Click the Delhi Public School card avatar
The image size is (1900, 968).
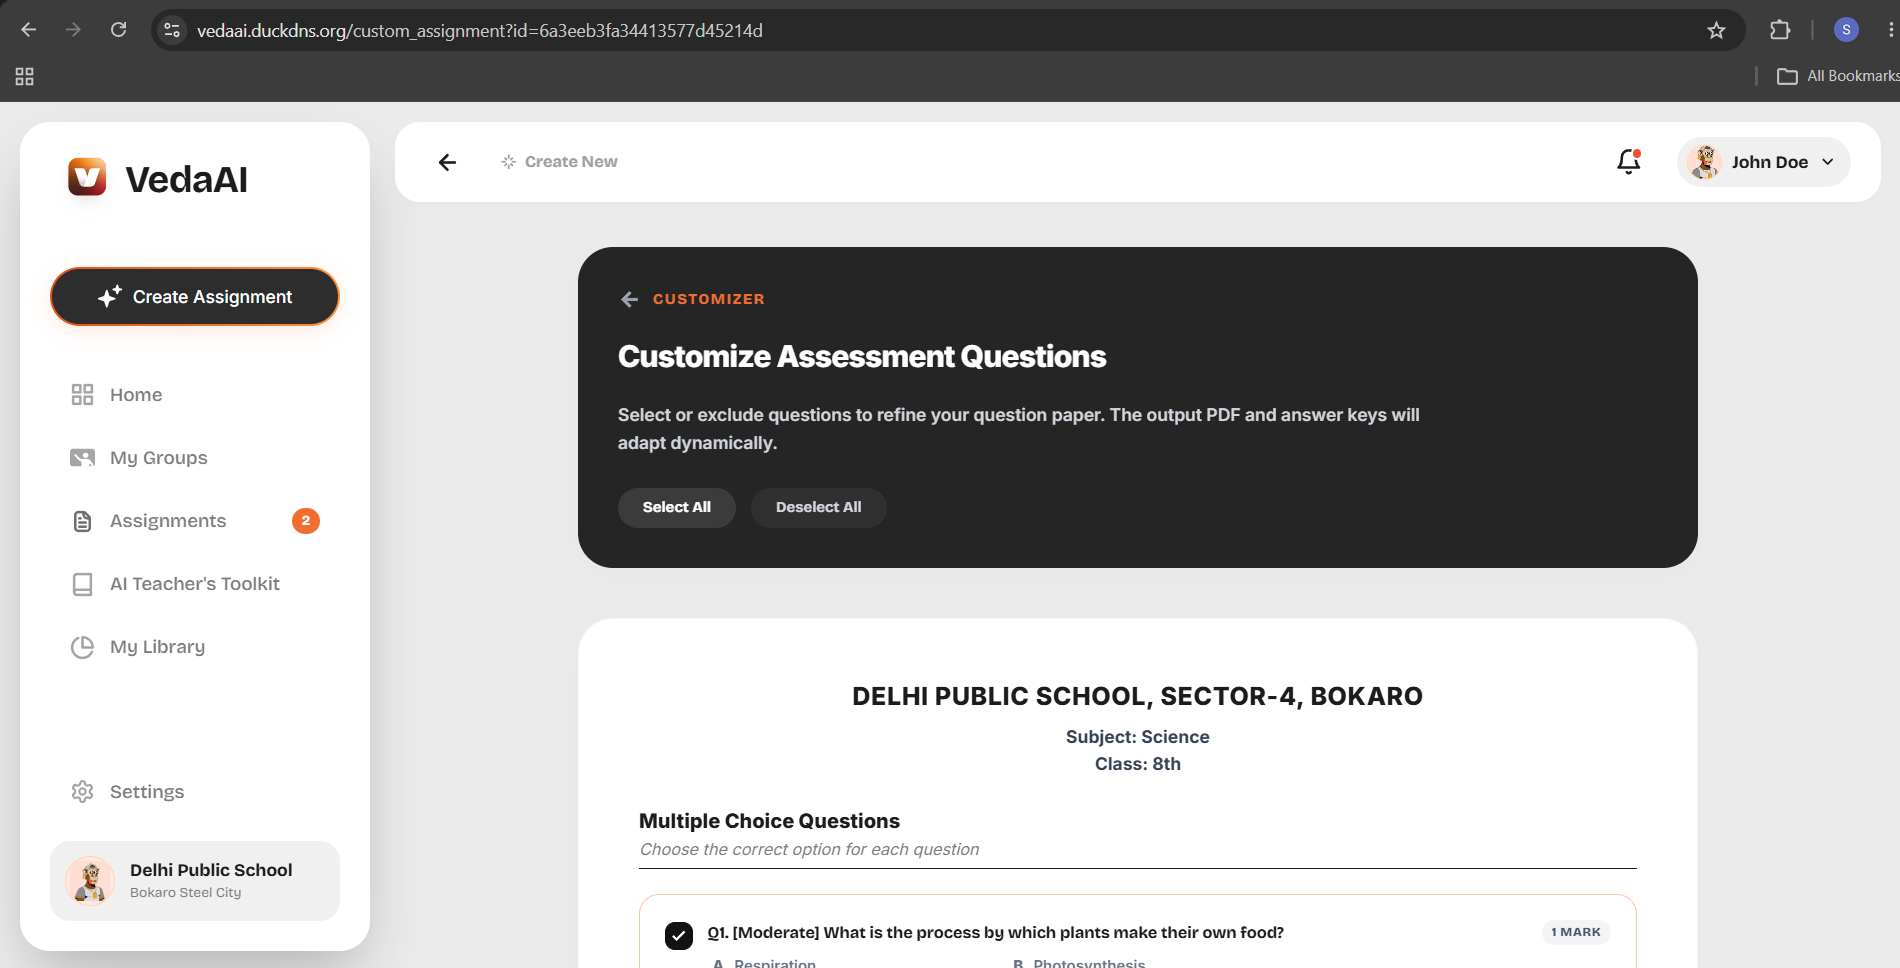tap(90, 881)
